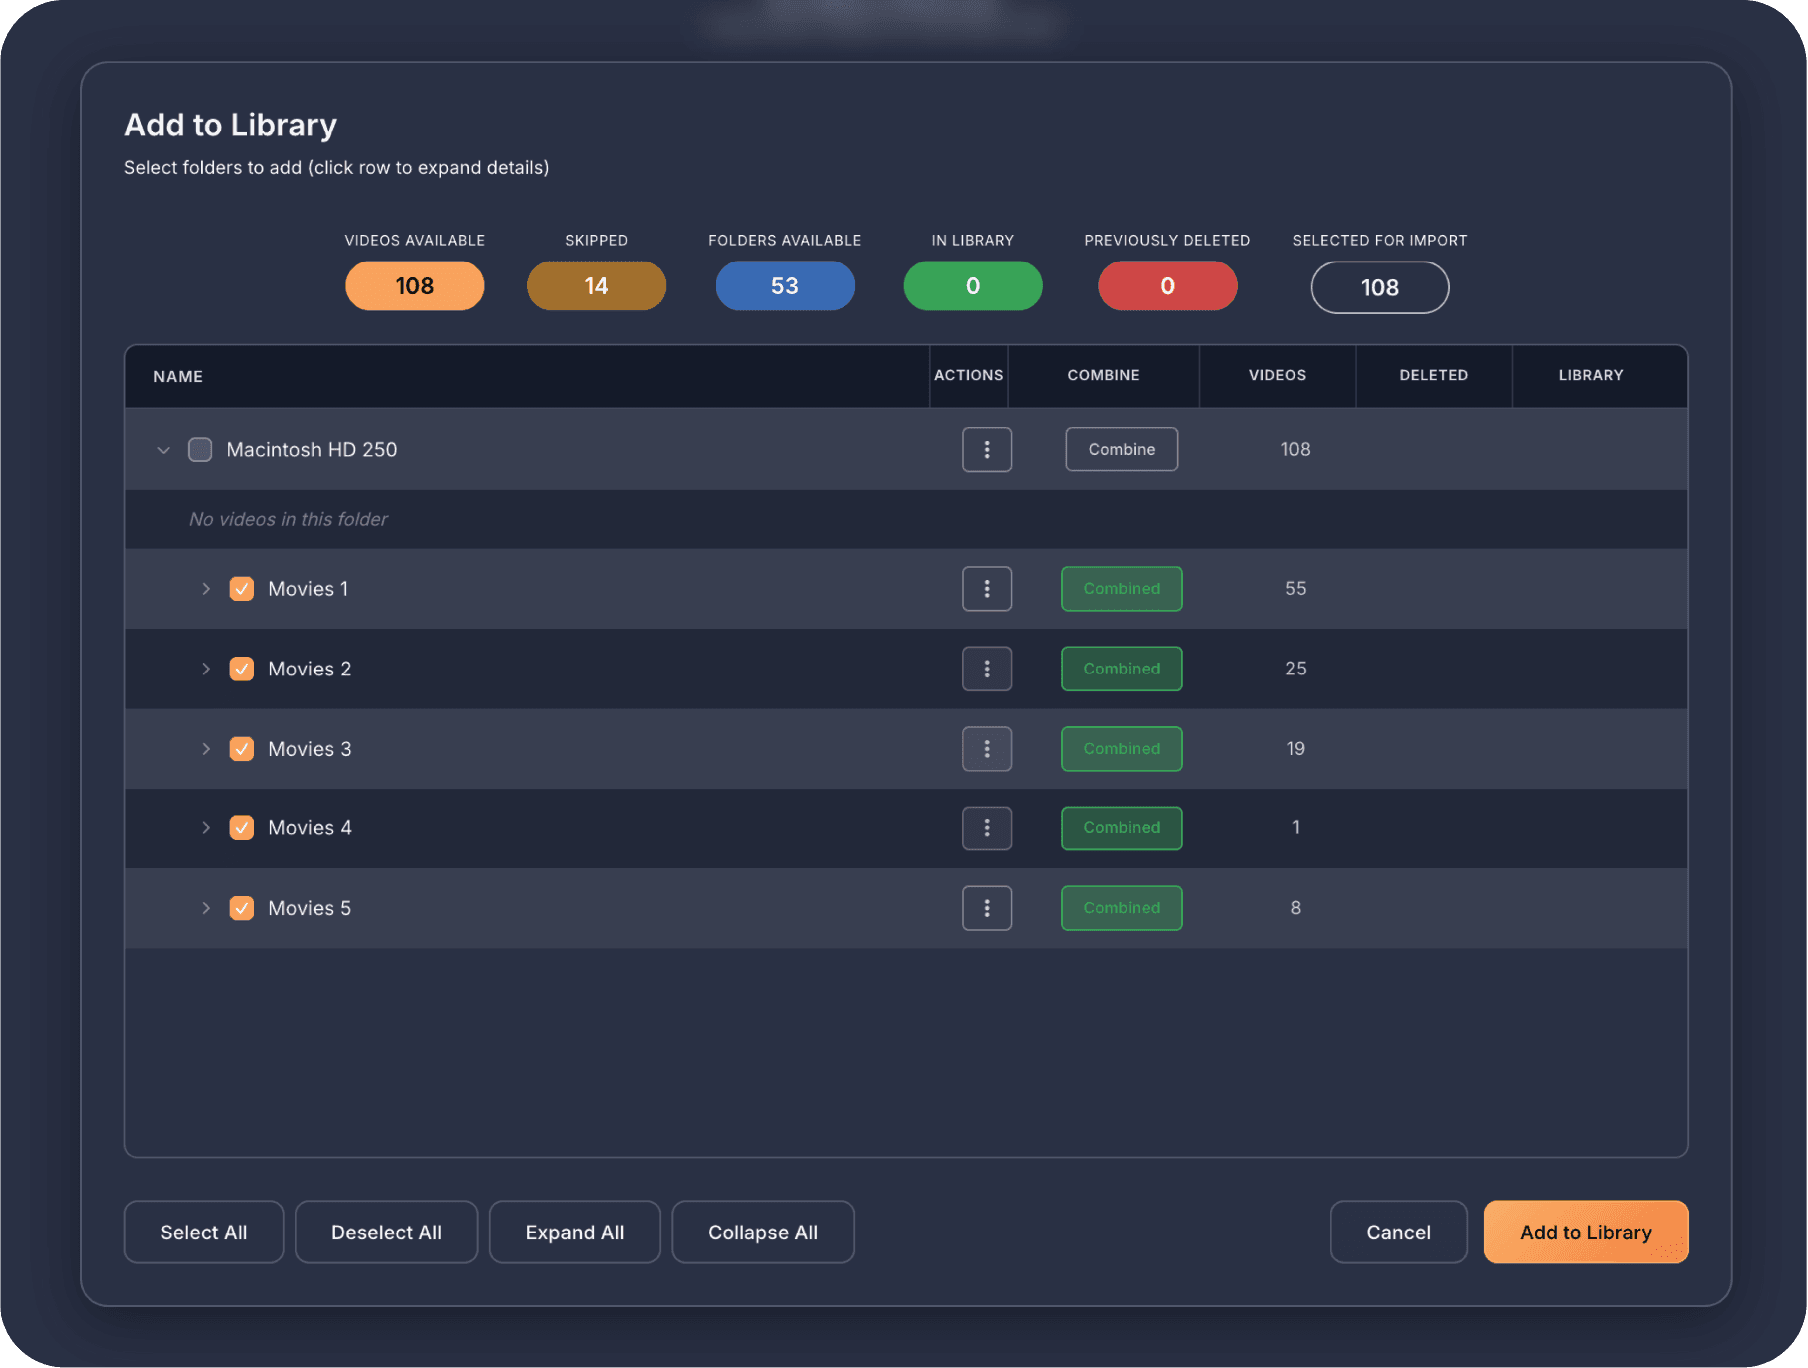Click the Folders Available count badge
This screenshot has height=1368, width=1808.
click(785, 286)
